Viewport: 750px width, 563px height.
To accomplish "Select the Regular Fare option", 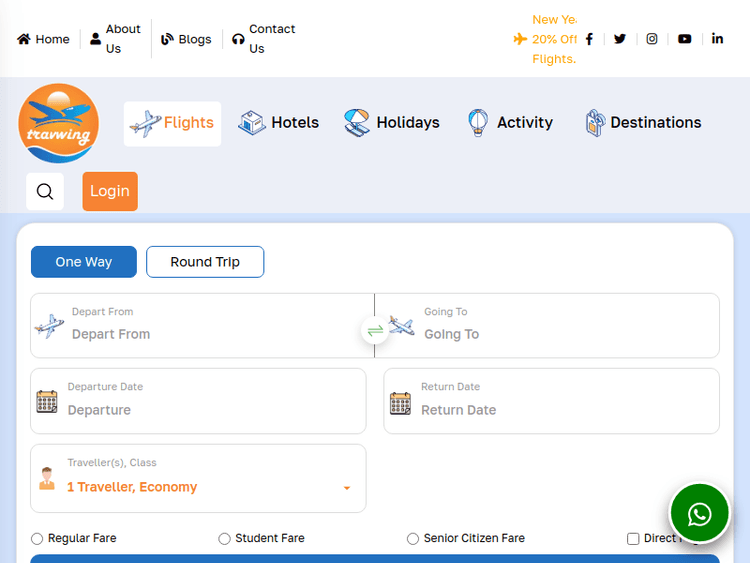I will click(37, 539).
